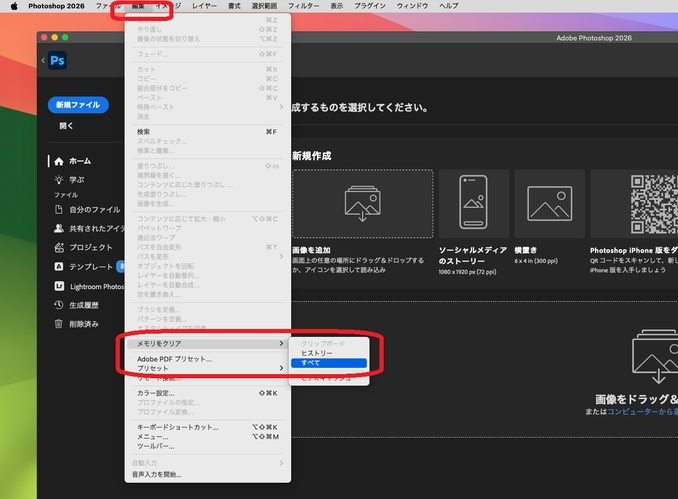Choose 検索 in the edit menu
The image size is (678, 499).
click(208, 132)
